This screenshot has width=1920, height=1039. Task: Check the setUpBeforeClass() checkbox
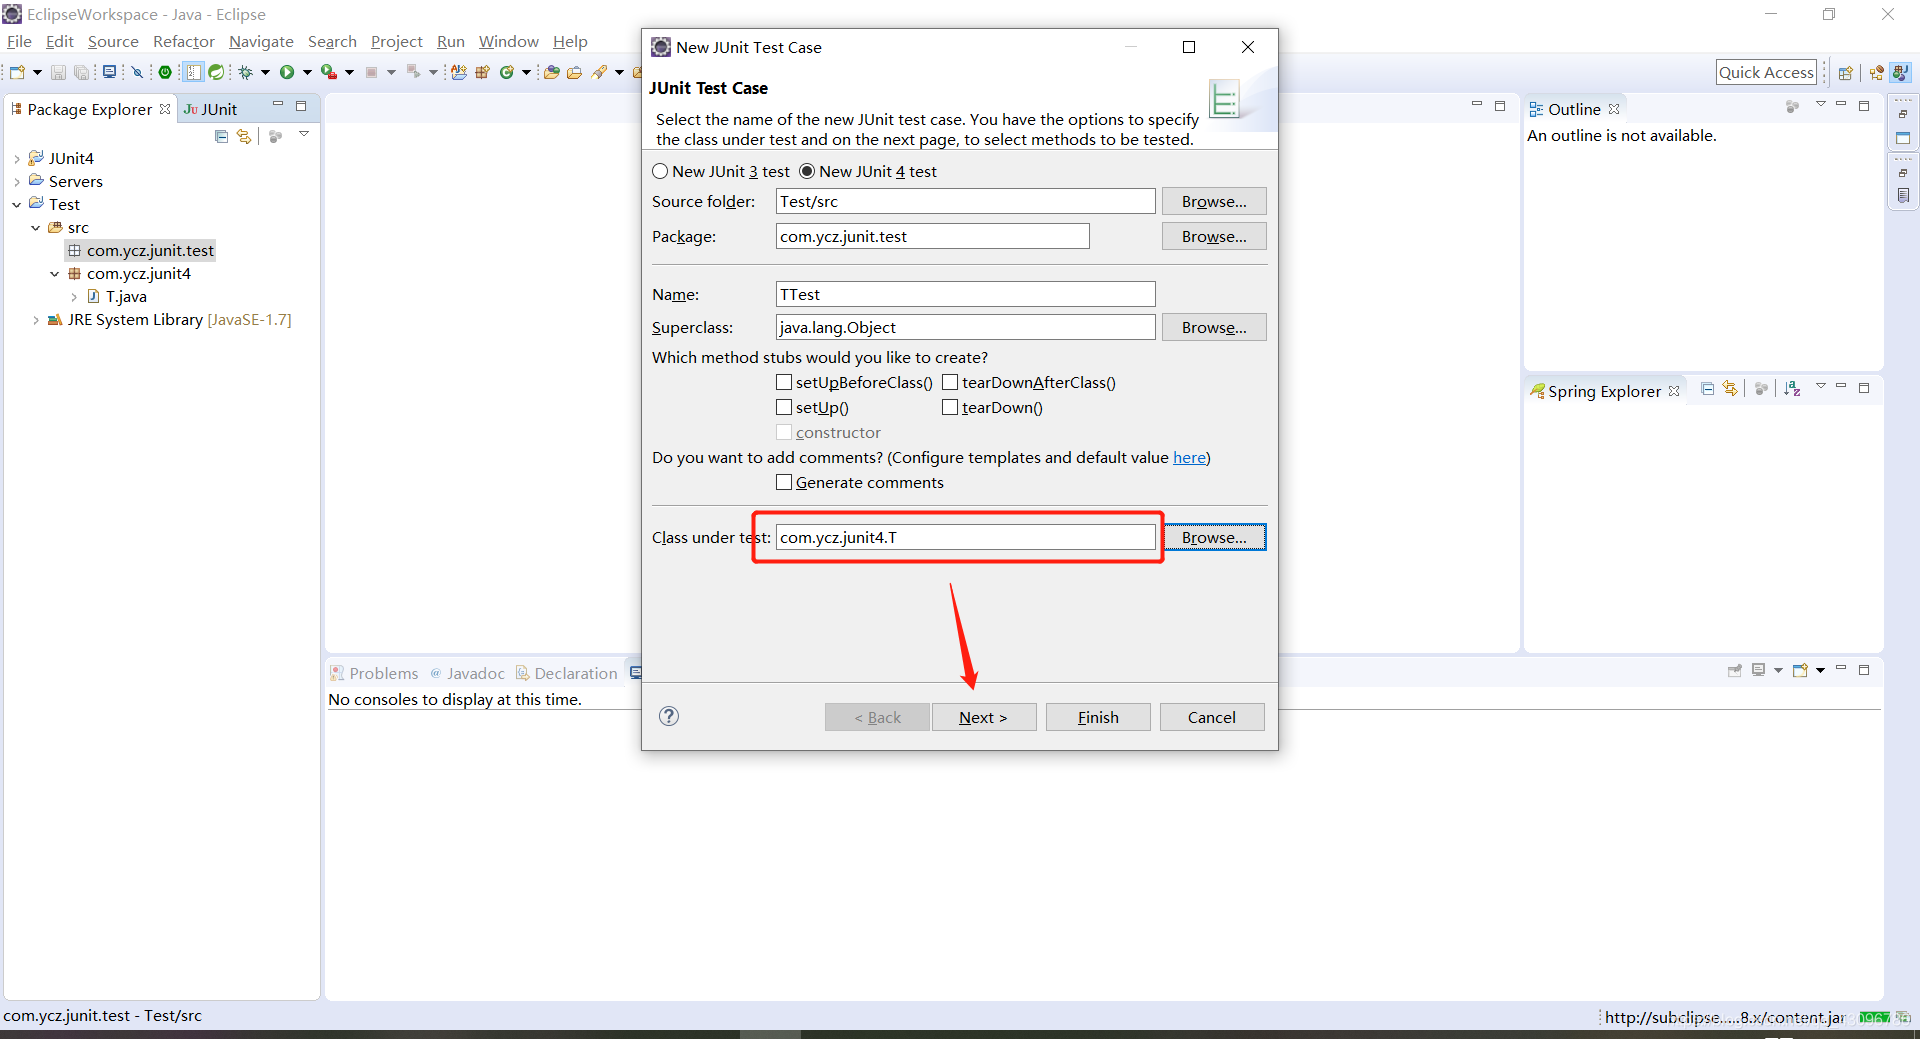pos(784,382)
